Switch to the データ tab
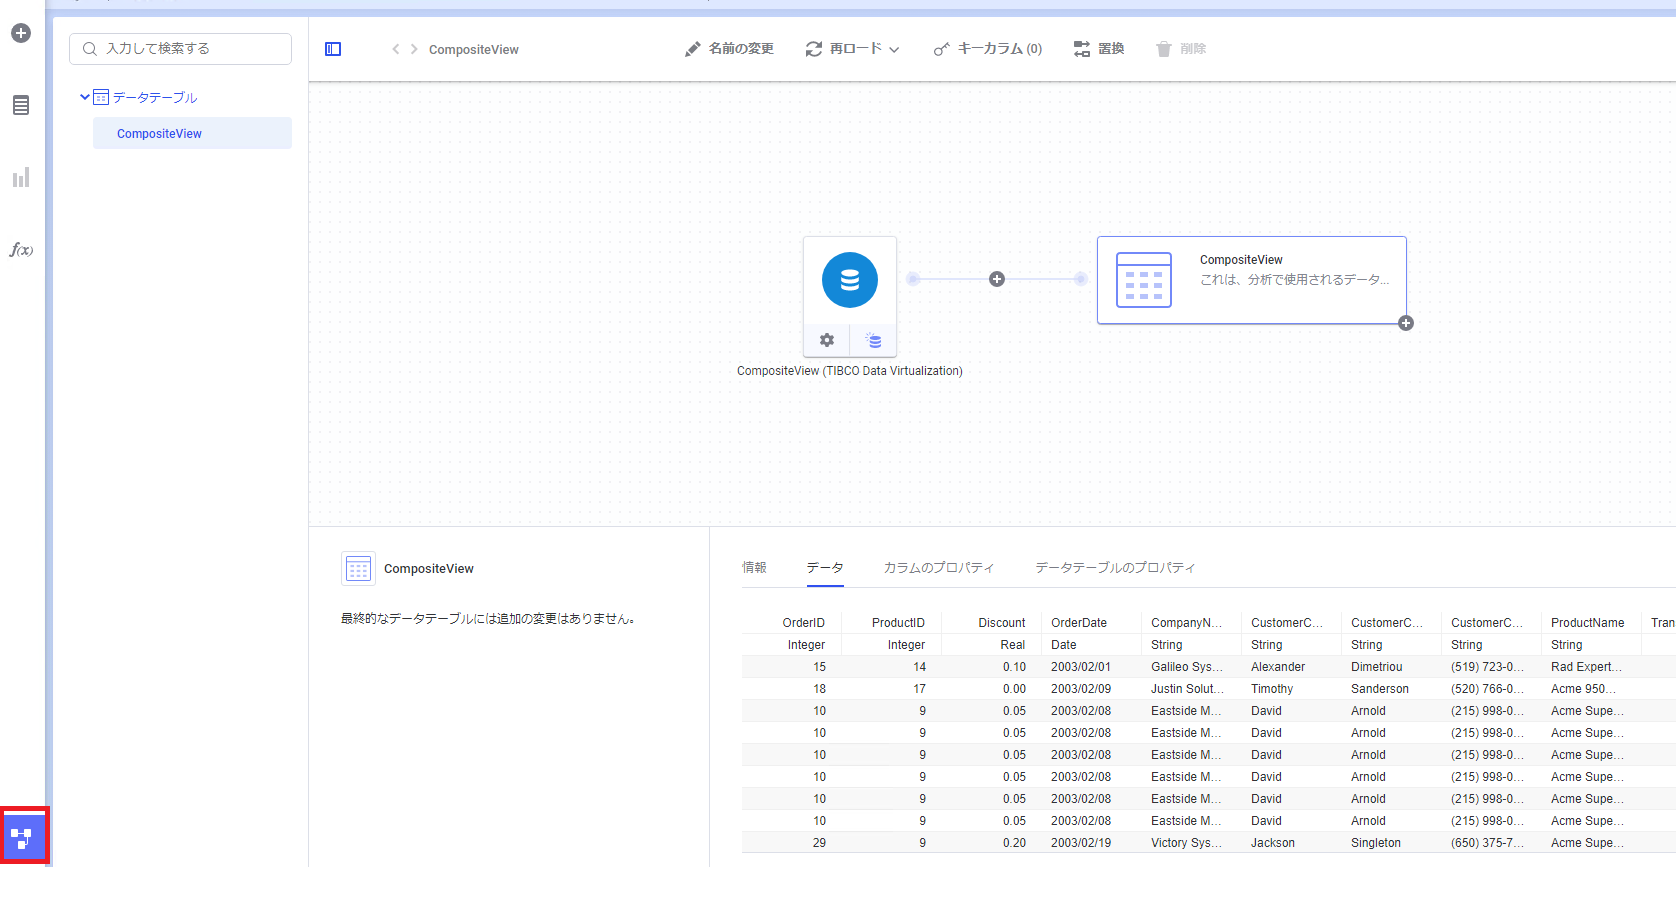 (825, 567)
